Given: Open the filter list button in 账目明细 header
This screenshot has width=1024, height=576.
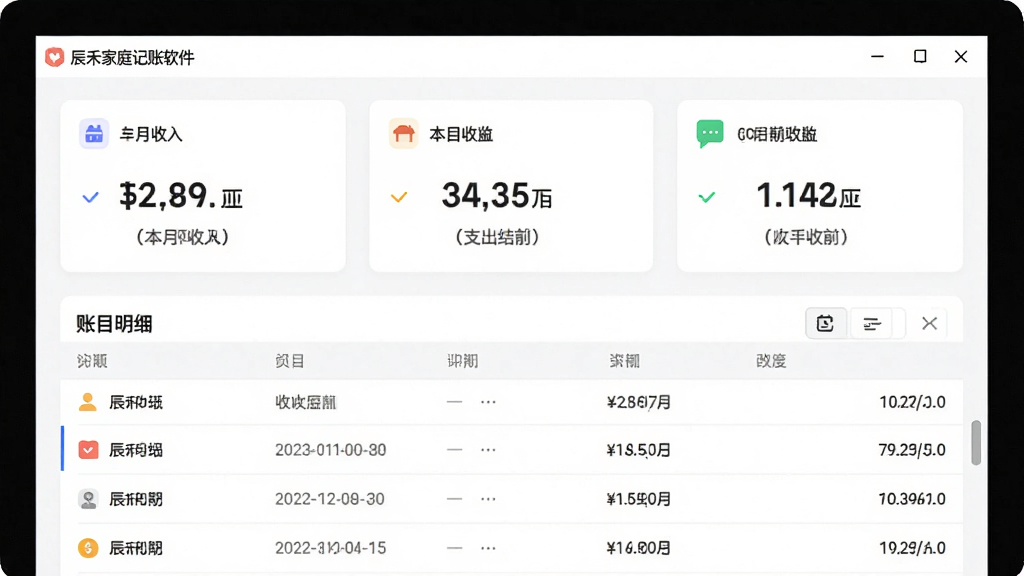Looking at the screenshot, I should (x=872, y=323).
